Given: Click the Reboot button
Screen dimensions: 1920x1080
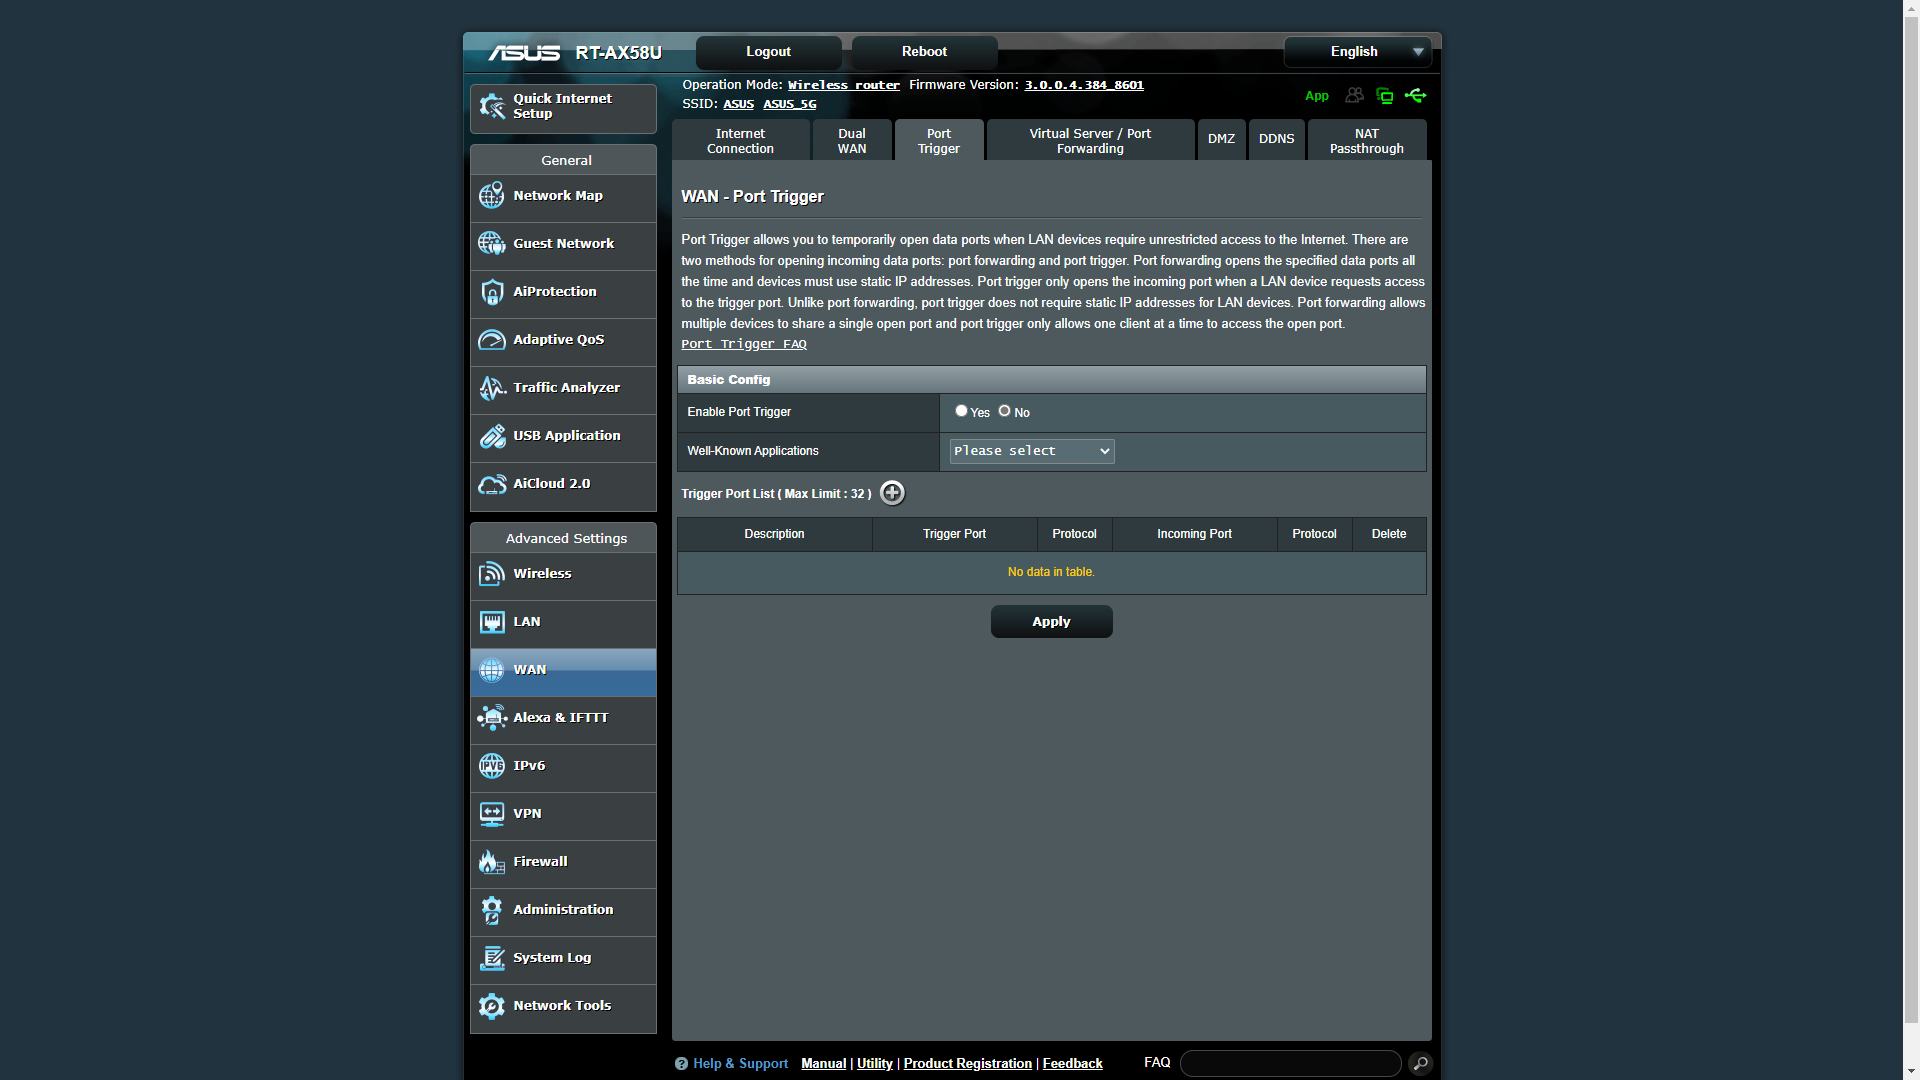Looking at the screenshot, I should (x=924, y=52).
